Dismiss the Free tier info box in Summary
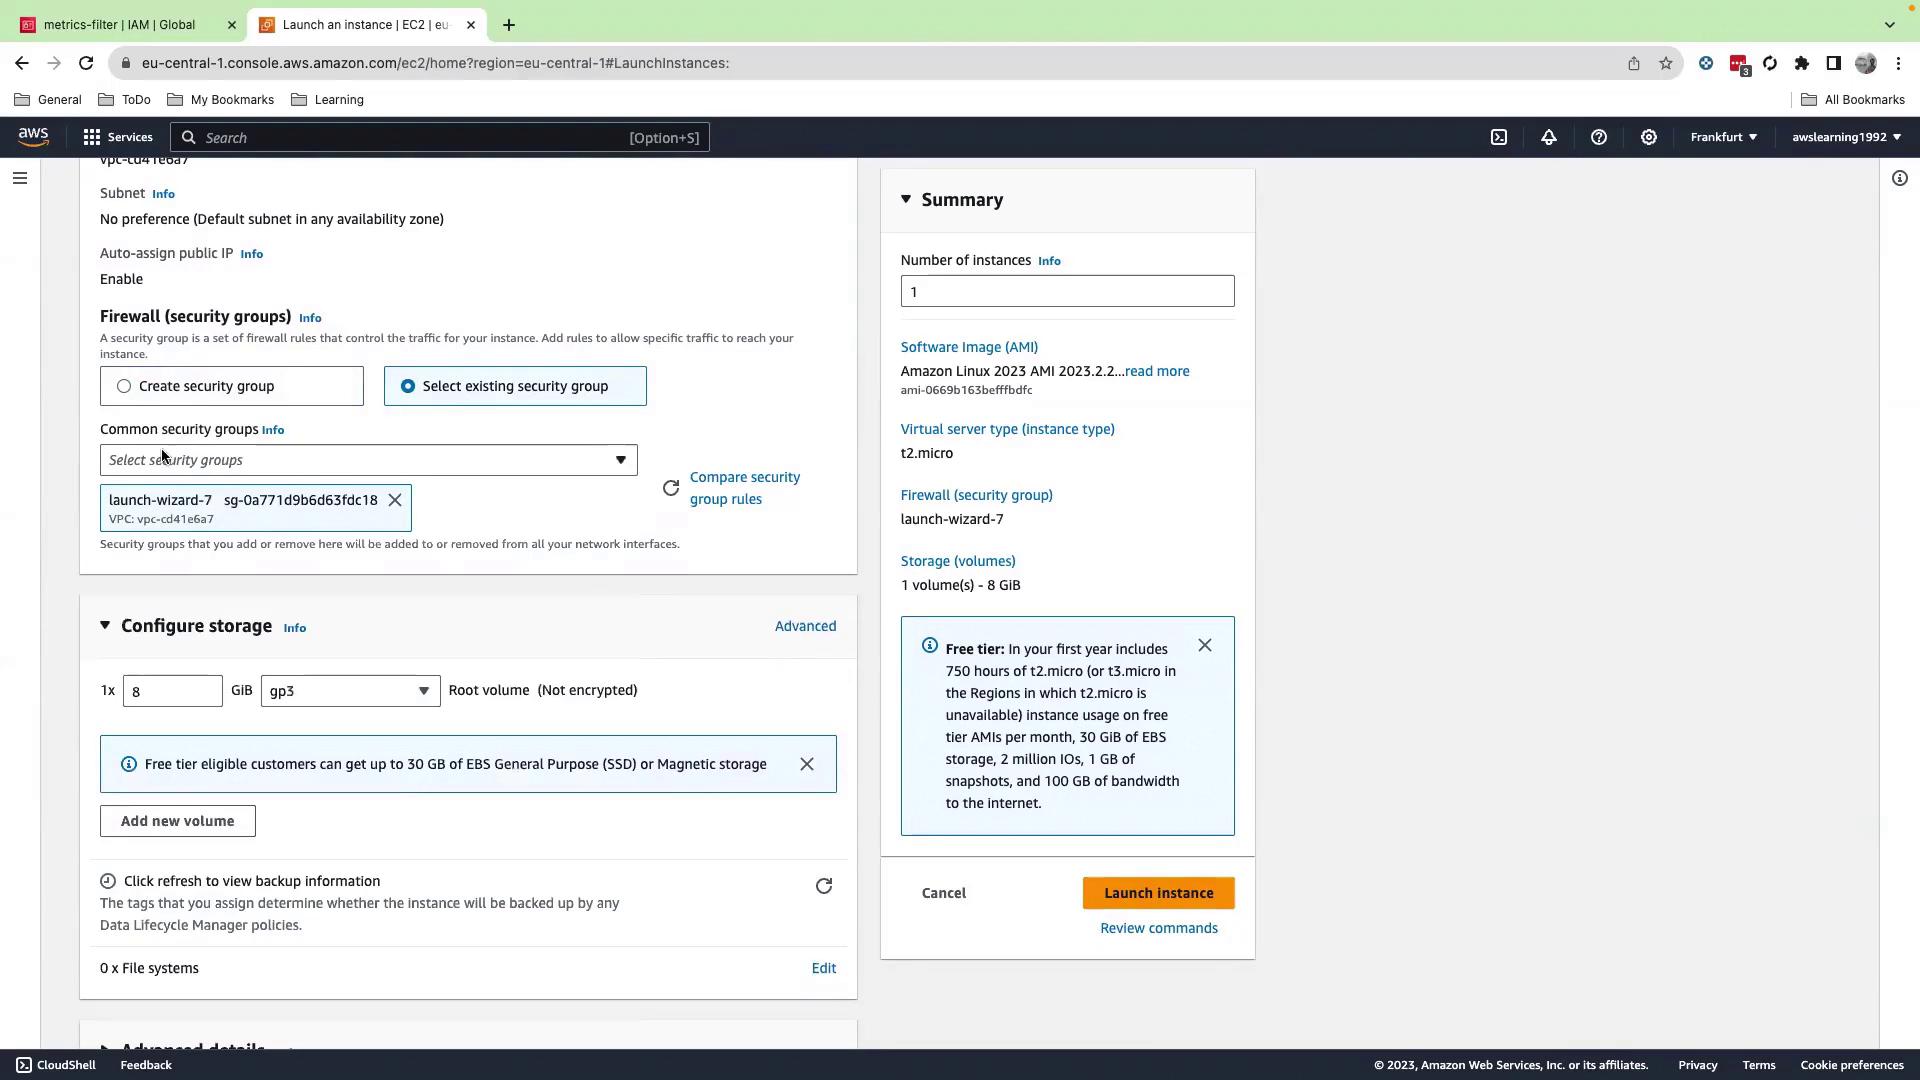Screen dimensions: 1920x1080 click(x=1204, y=645)
